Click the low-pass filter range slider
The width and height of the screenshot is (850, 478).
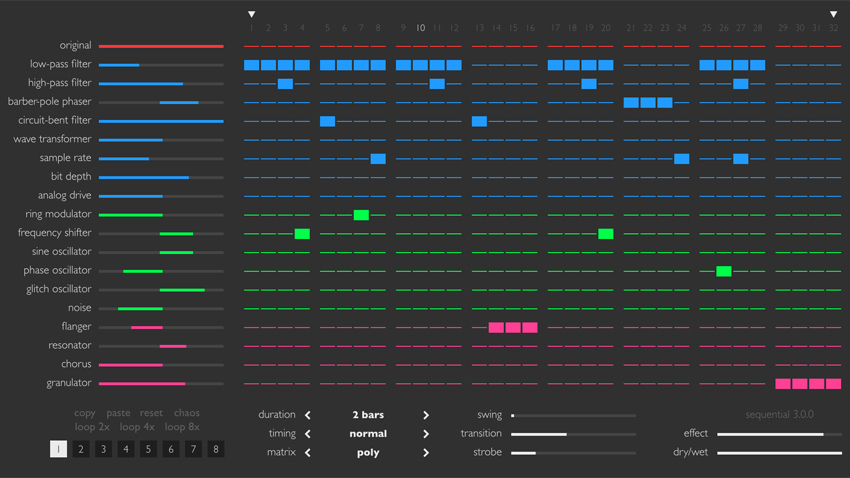[161, 65]
